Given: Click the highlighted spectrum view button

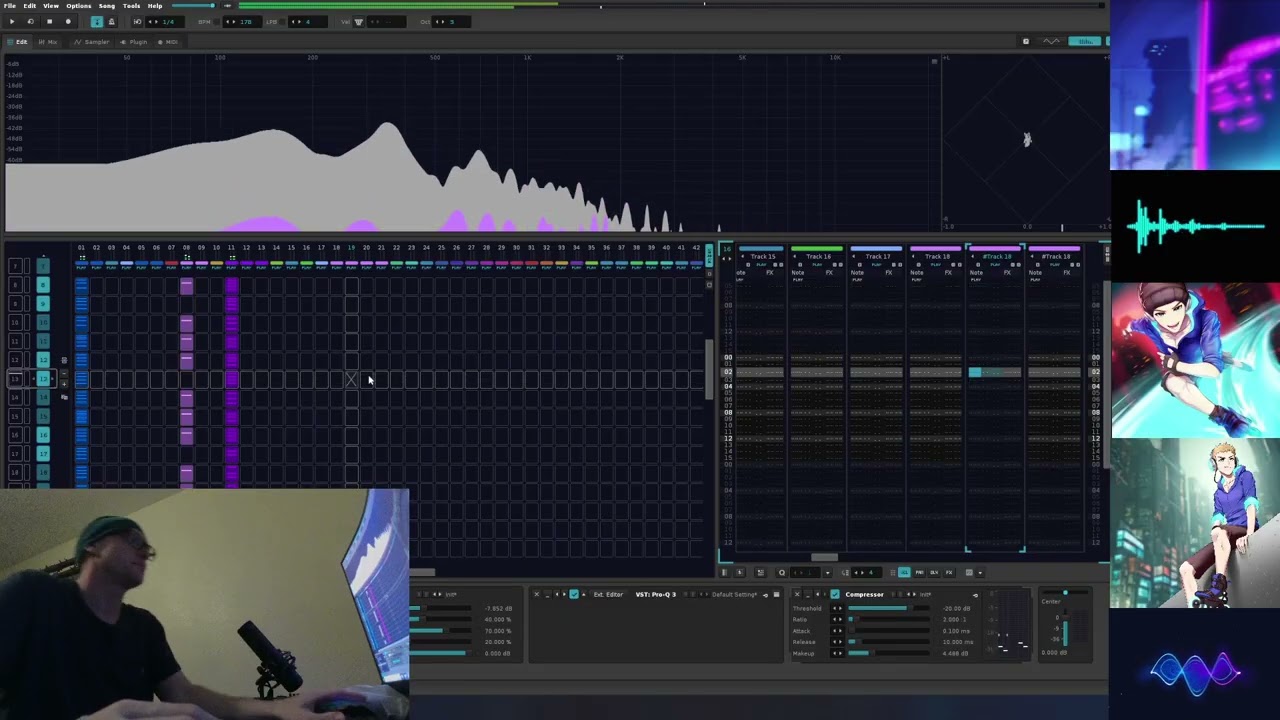Looking at the screenshot, I should coord(1085,41).
